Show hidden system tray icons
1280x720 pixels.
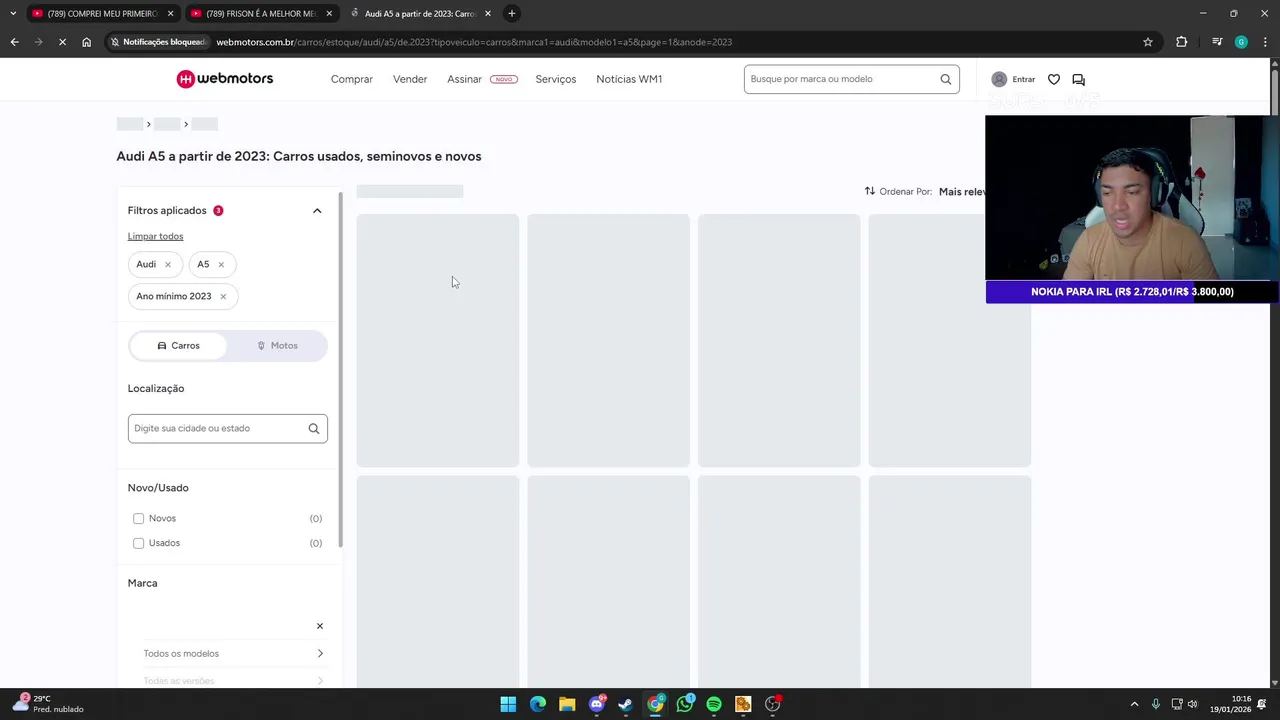[1134, 704]
